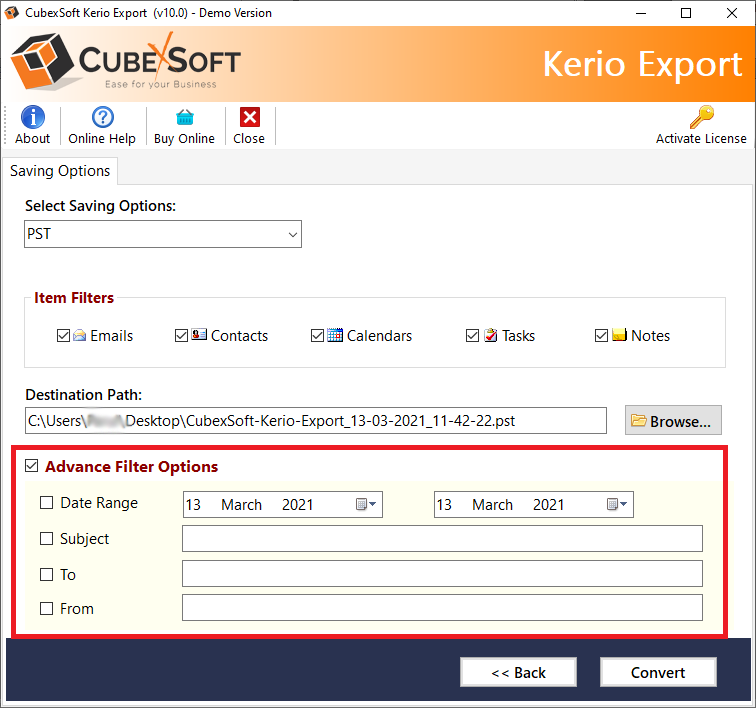This screenshot has width=756, height=708.
Task: Click the app icon in the title bar
Action: click(x=12, y=13)
